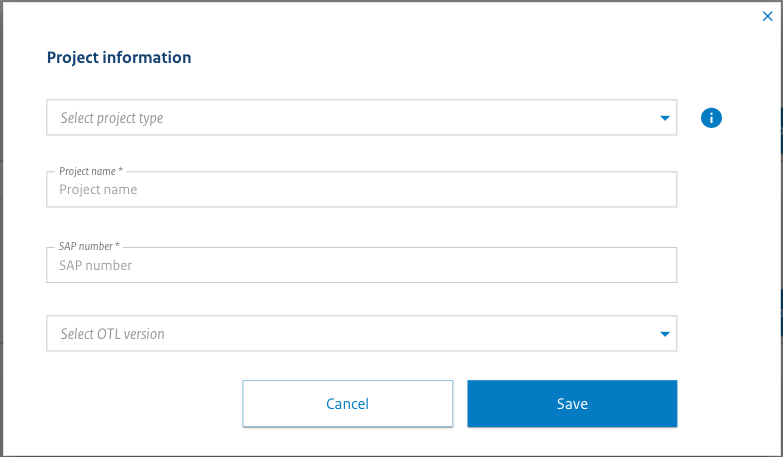Click the 'SAP number' placeholder text
Image resolution: width=783 pixels, height=457 pixels.
(x=96, y=266)
